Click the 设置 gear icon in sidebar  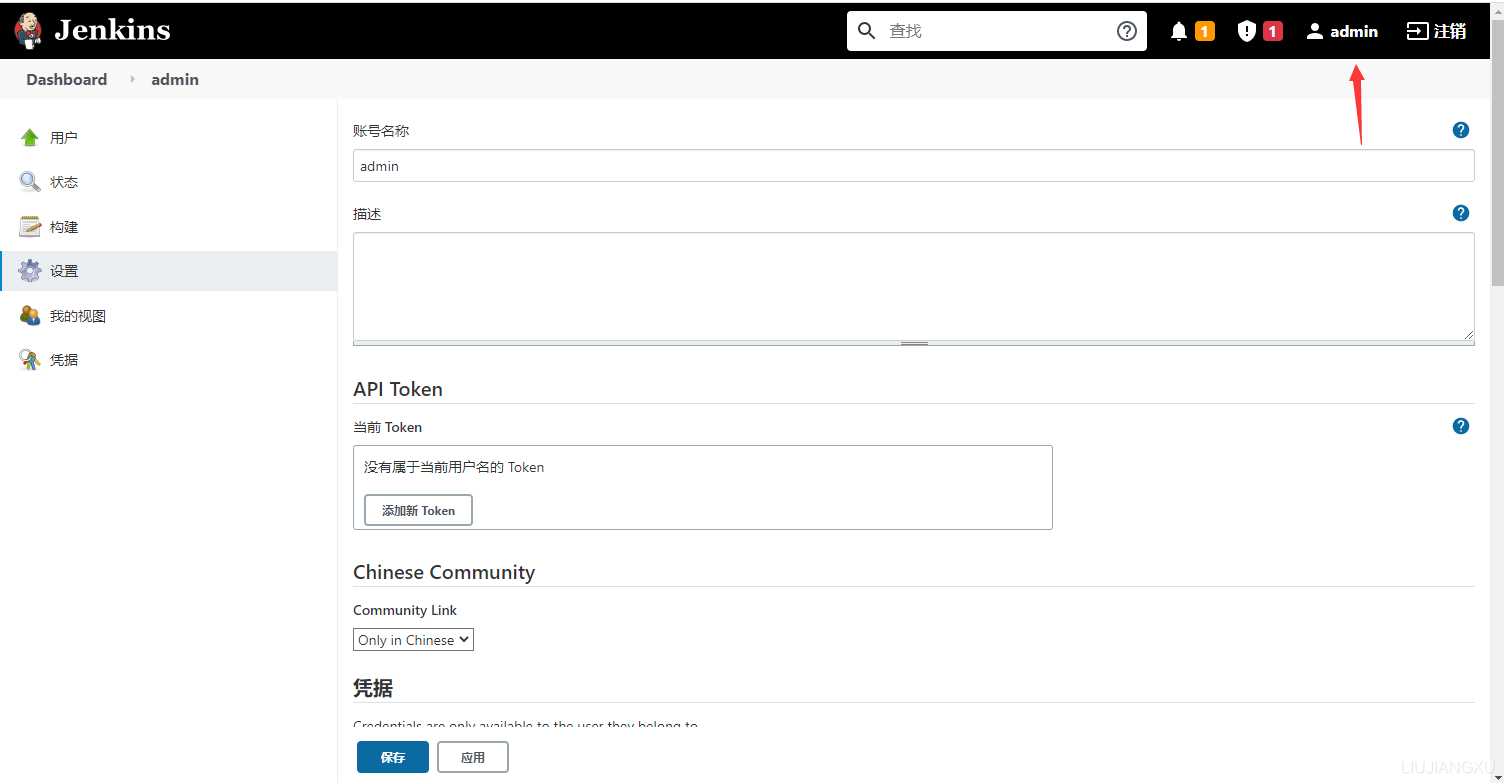point(30,270)
